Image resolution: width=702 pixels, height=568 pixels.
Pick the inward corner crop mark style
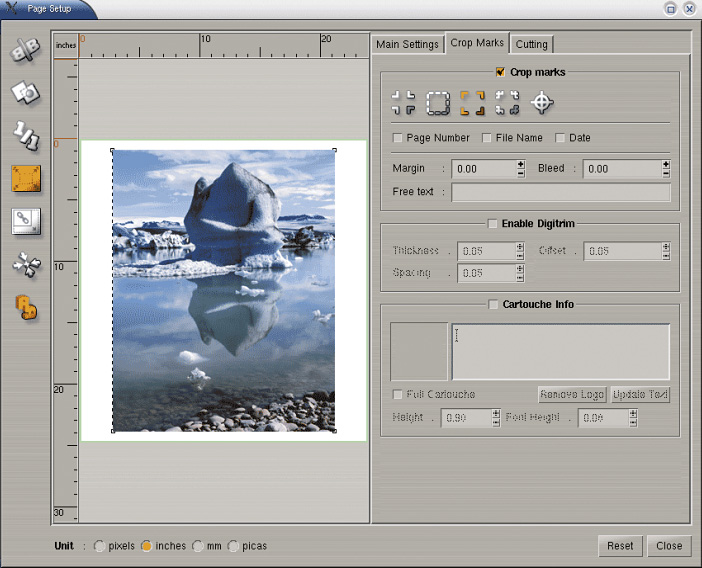click(404, 102)
